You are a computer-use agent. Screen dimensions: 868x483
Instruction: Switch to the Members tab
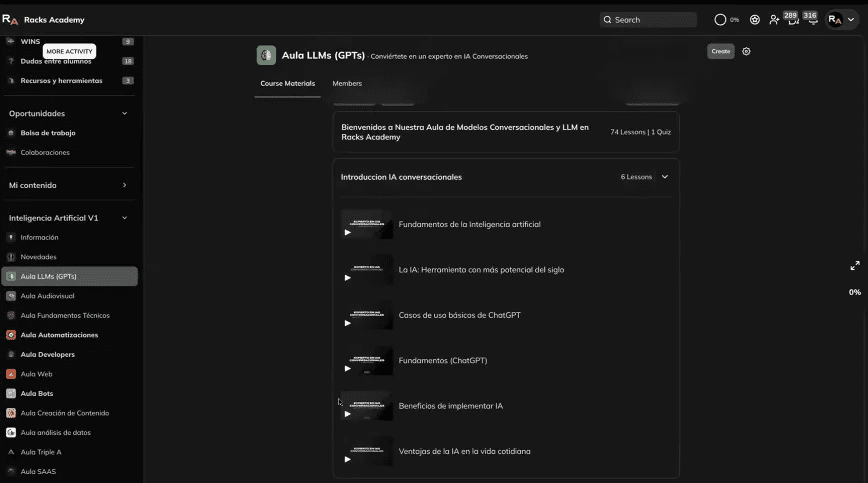[347, 84]
